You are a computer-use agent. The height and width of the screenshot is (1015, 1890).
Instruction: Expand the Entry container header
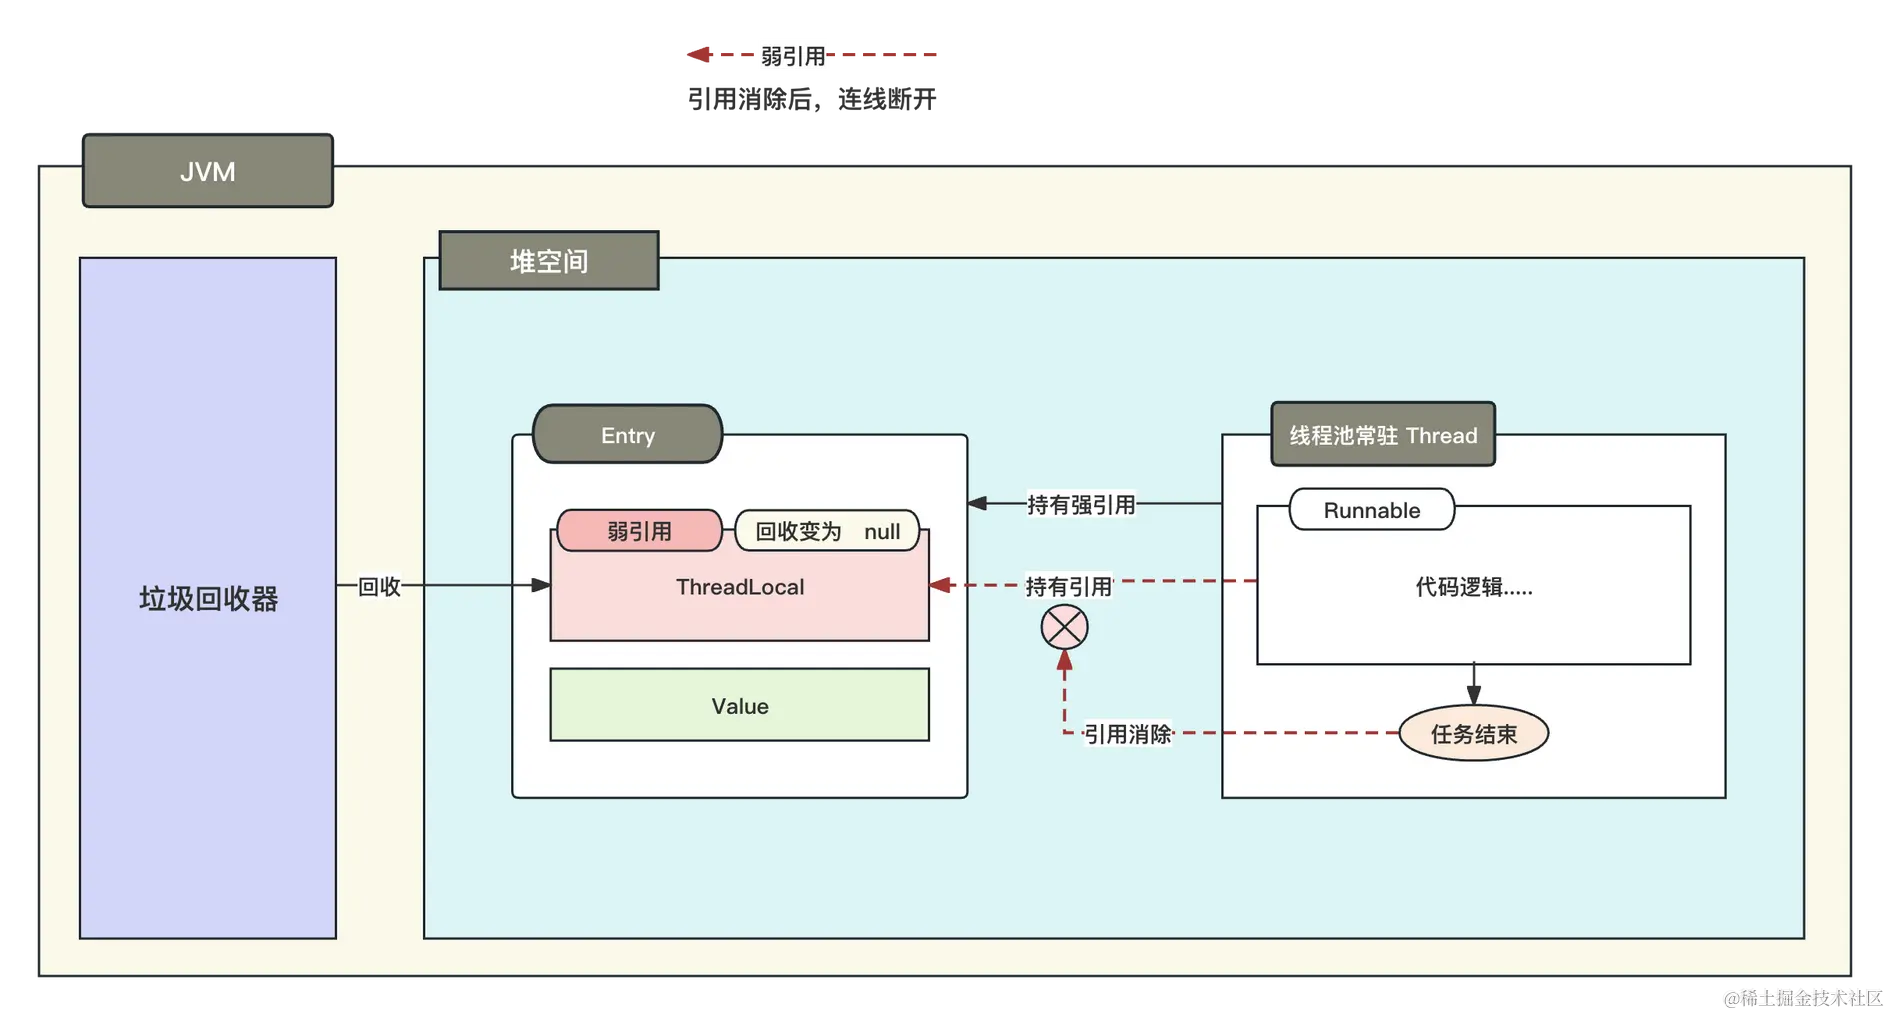[628, 435]
